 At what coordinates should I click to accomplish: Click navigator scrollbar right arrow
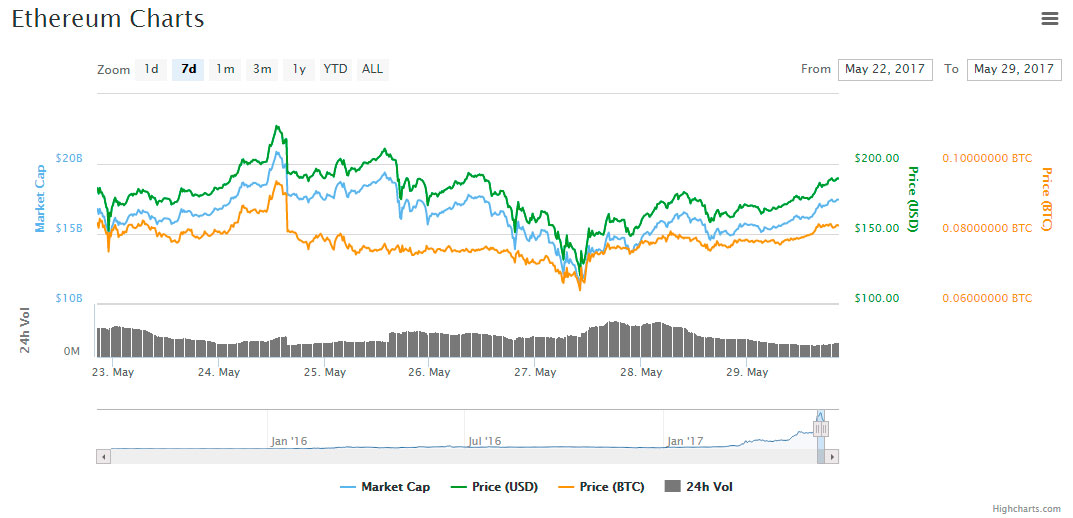coord(832,456)
